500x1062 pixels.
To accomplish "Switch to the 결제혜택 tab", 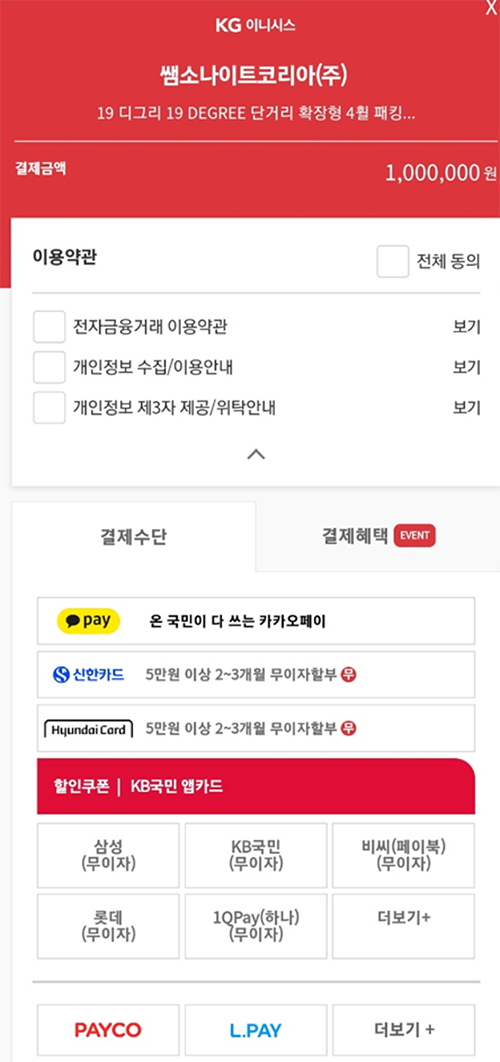I will coord(378,536).
